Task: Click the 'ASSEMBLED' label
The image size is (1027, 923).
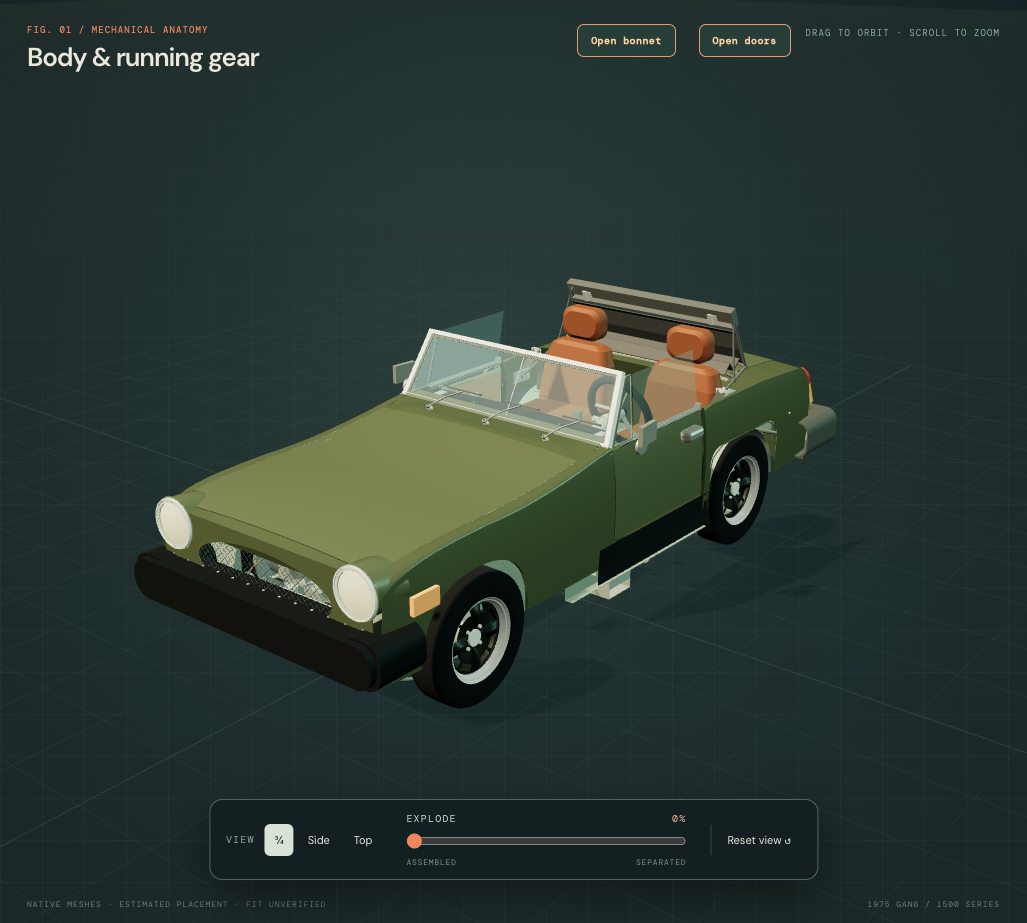Action: coord(431,862)
